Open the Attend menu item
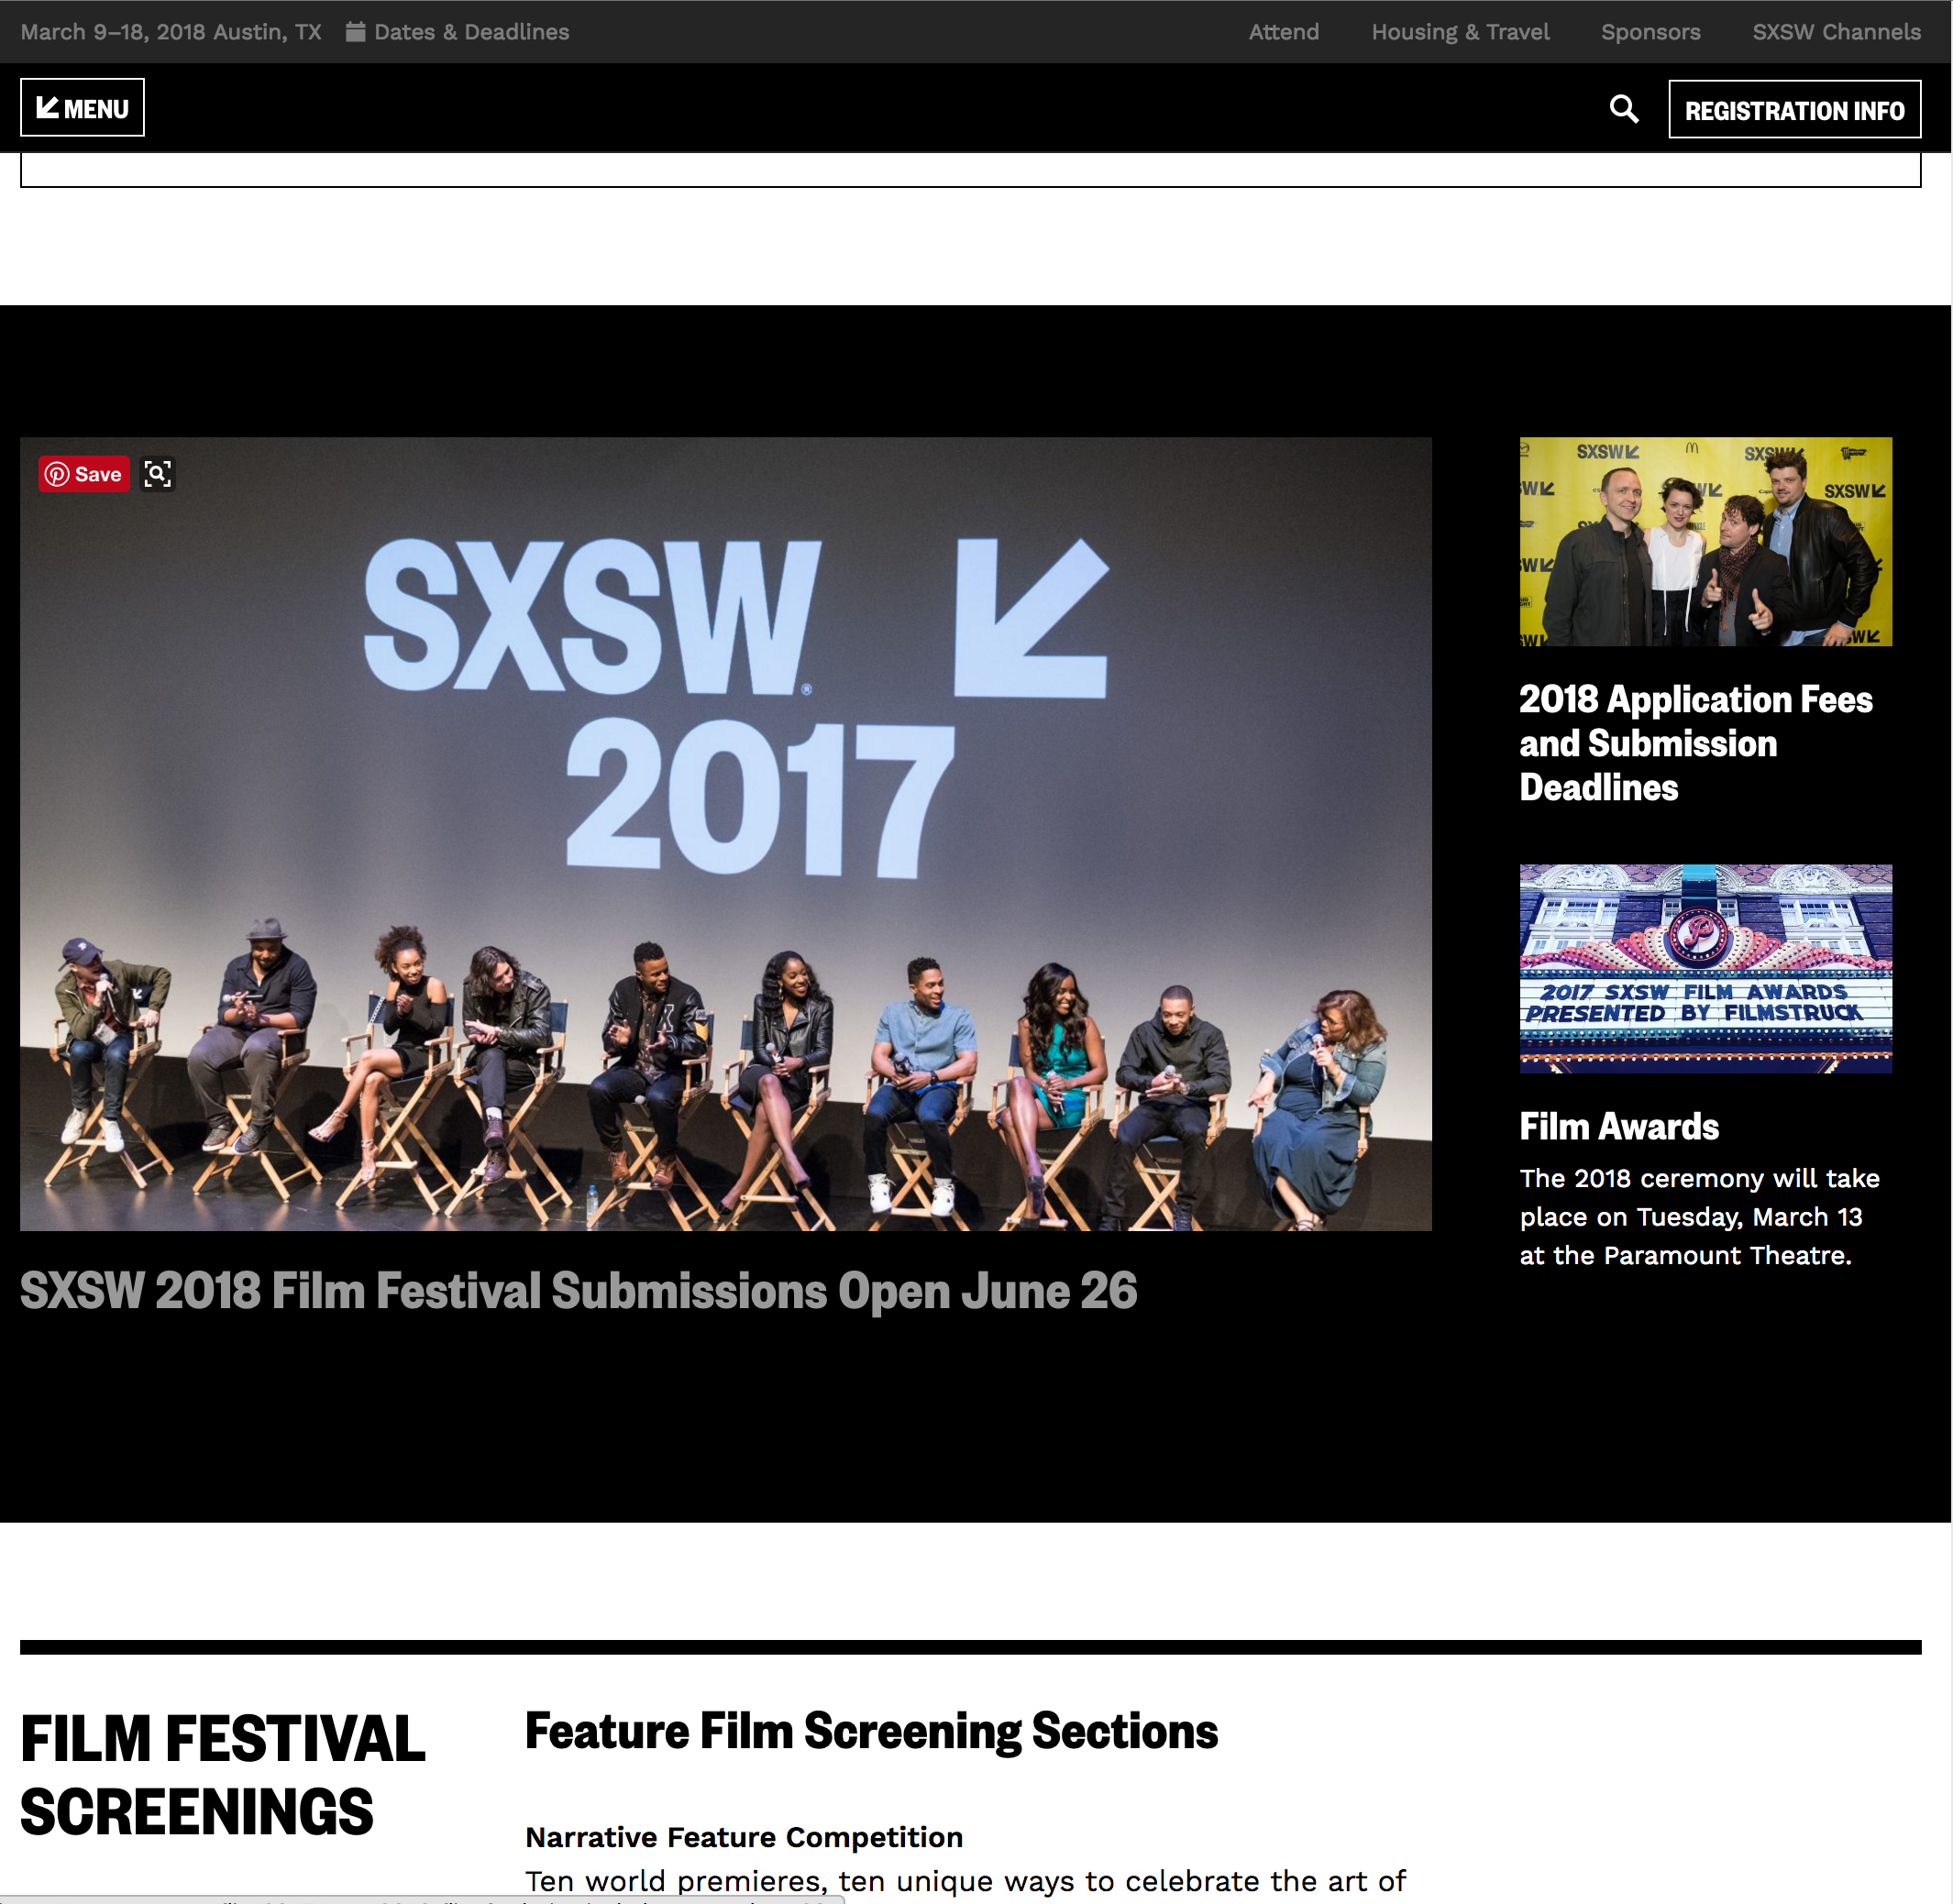The width and height of the screenshot is (1953, 1904). click(x=1283, y=32)
